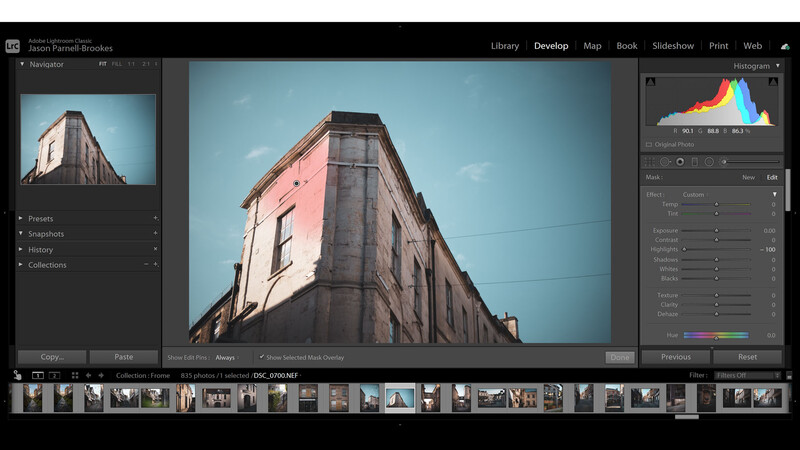Switch to the Develop module
Screen dimensions: 800x450
pos(551,46)
